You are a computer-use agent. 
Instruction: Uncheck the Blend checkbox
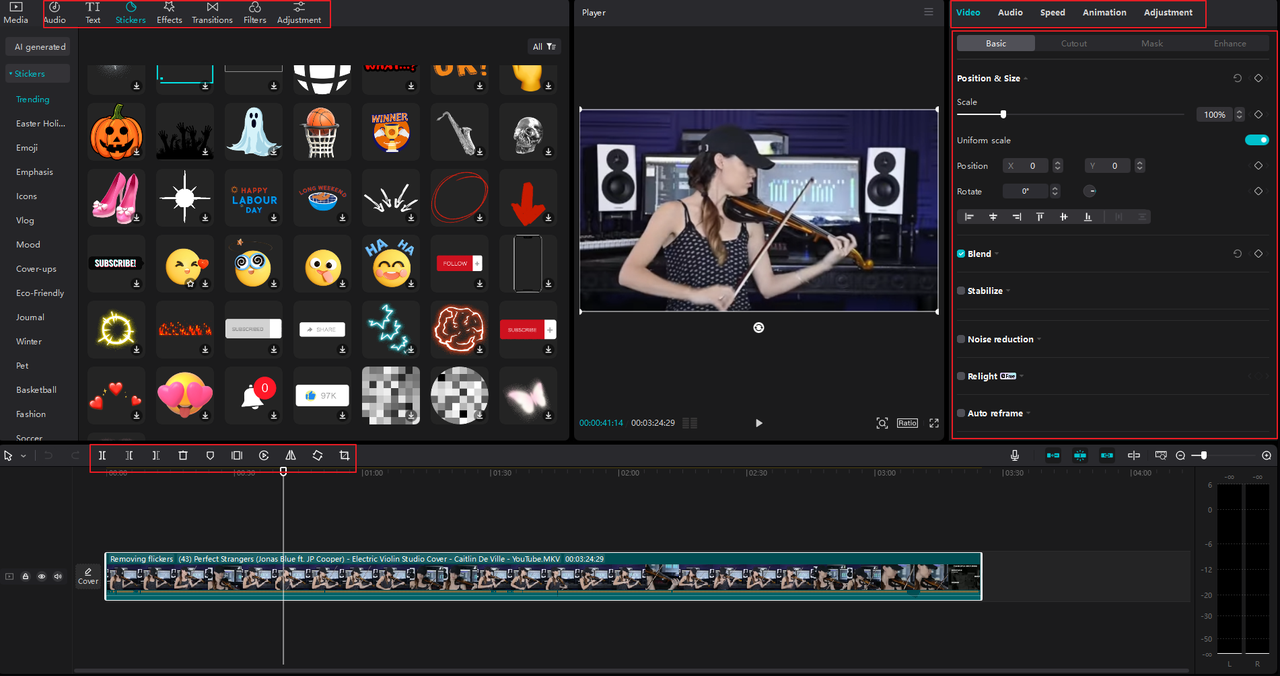(x=961, y=254)
